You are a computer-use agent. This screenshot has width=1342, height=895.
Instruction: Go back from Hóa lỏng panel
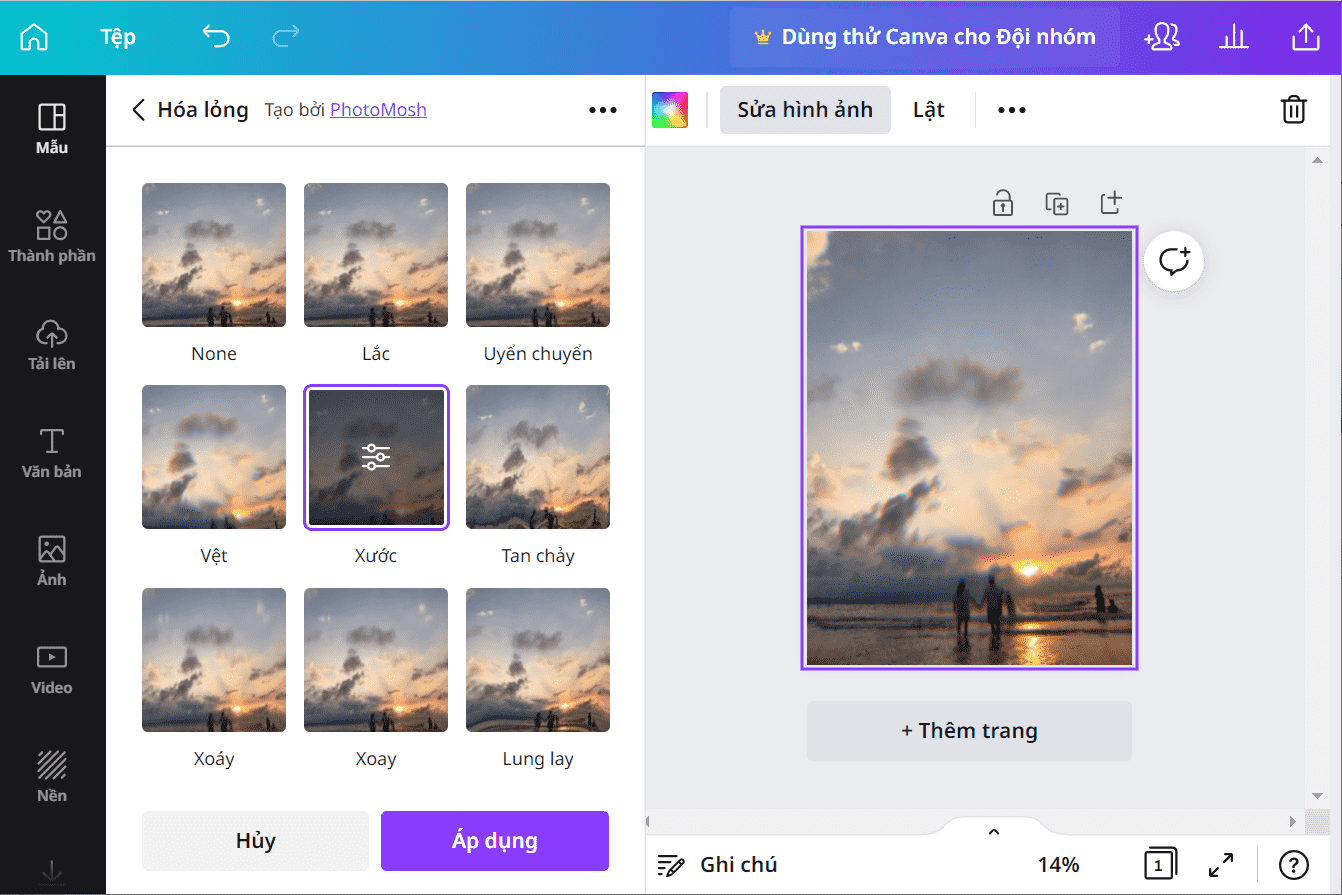[139, 110]
